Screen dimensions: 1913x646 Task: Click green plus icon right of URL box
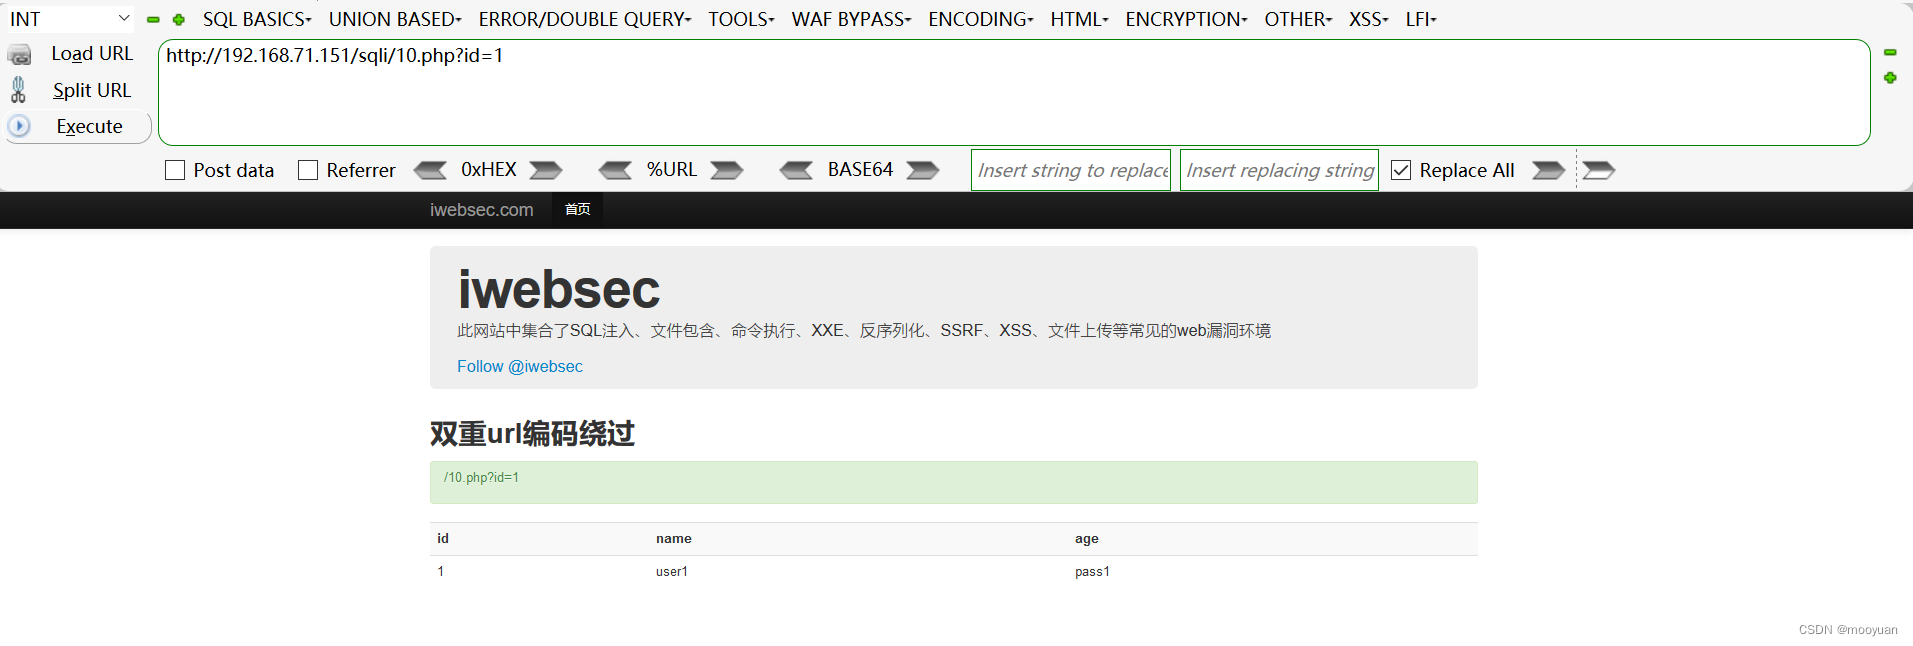tap(1890, 77)
